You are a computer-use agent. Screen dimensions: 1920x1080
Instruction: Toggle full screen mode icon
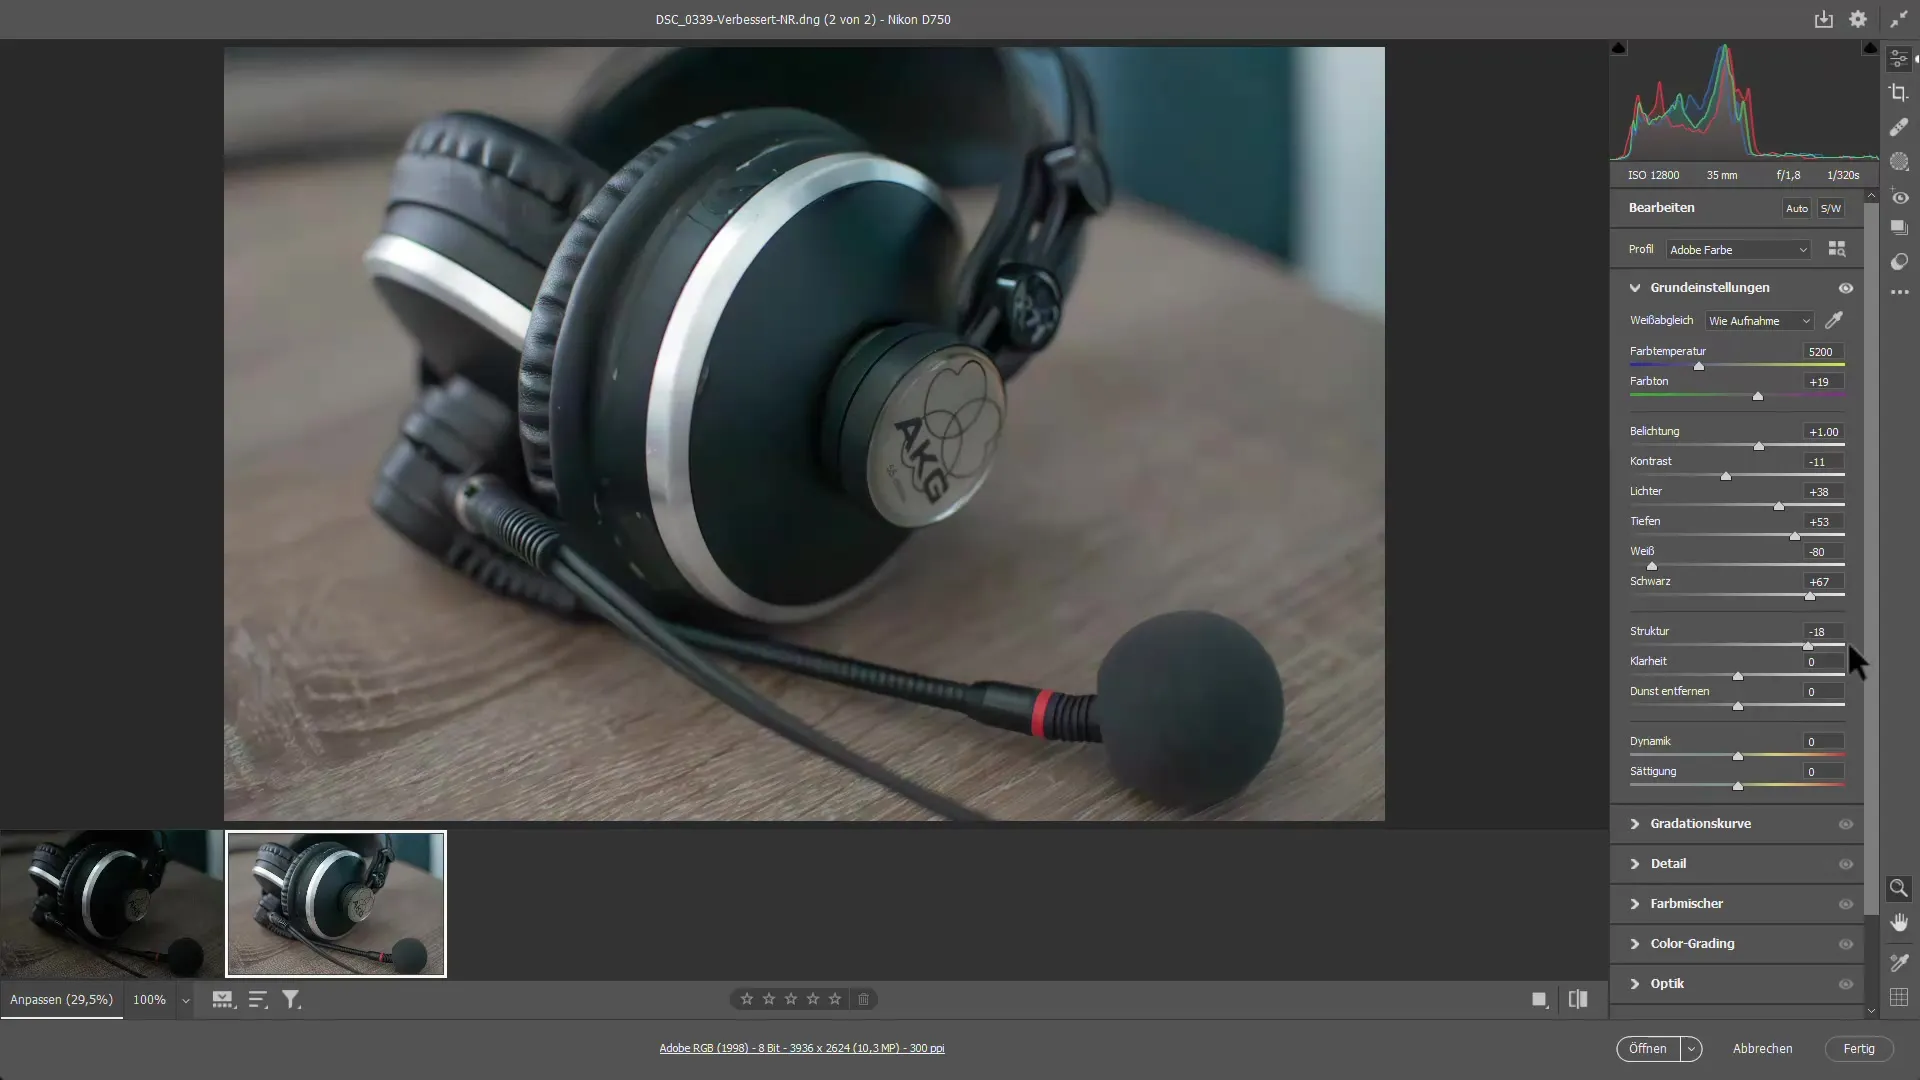pos(1898,19)
